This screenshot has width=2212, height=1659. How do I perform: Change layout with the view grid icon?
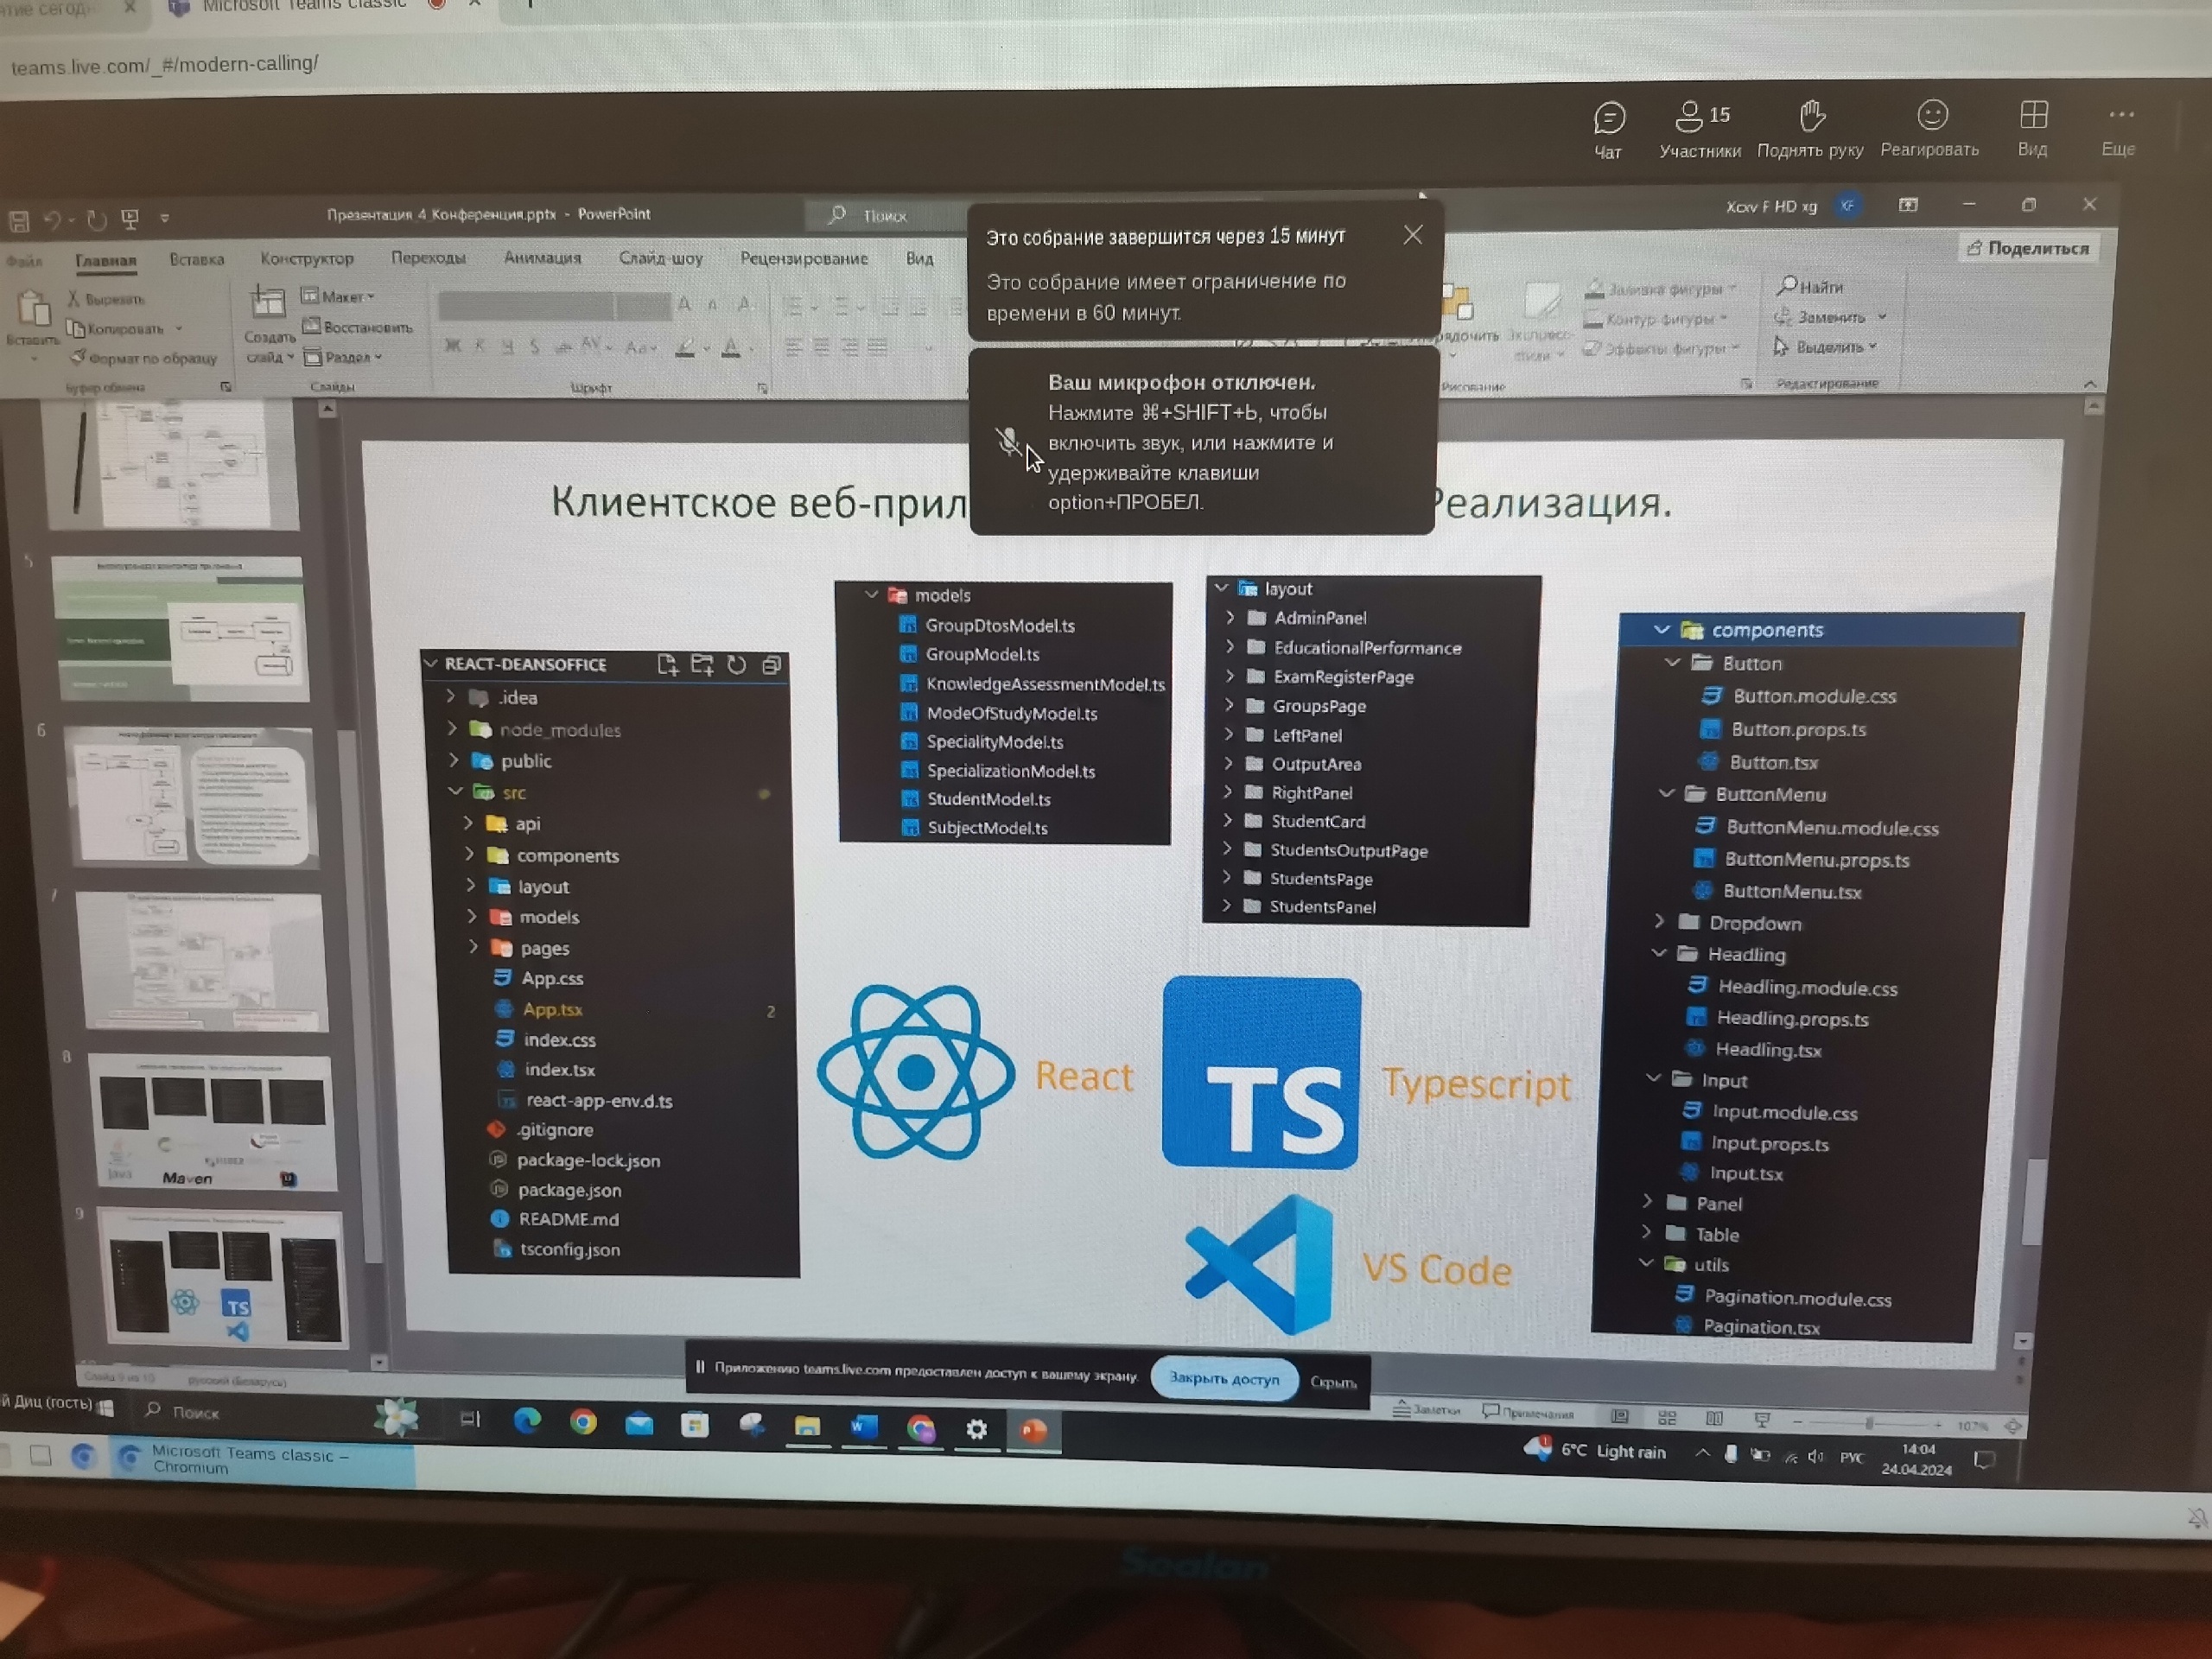[x=2033, y=115]
